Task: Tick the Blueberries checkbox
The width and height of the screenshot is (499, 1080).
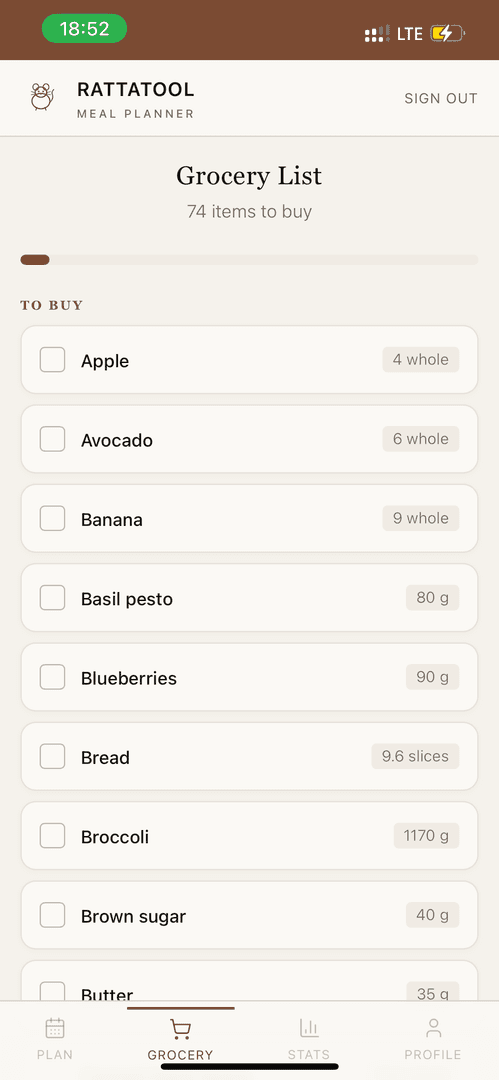Action: pos(52,677)
